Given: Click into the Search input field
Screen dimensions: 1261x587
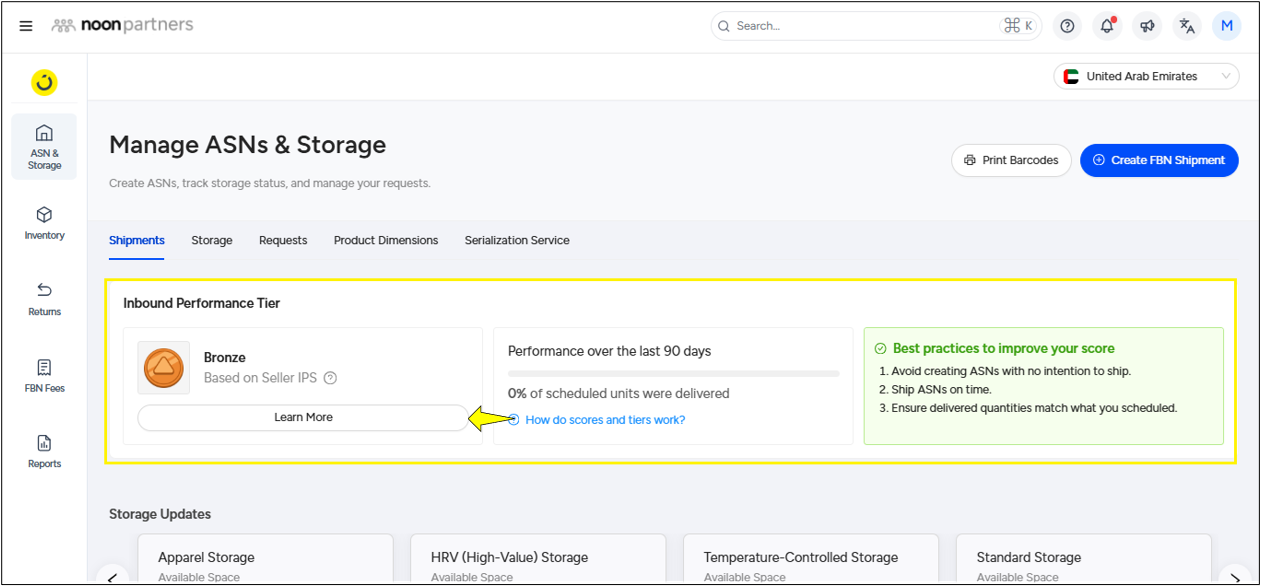Looking at the screenshot, I should click(860, 26).
